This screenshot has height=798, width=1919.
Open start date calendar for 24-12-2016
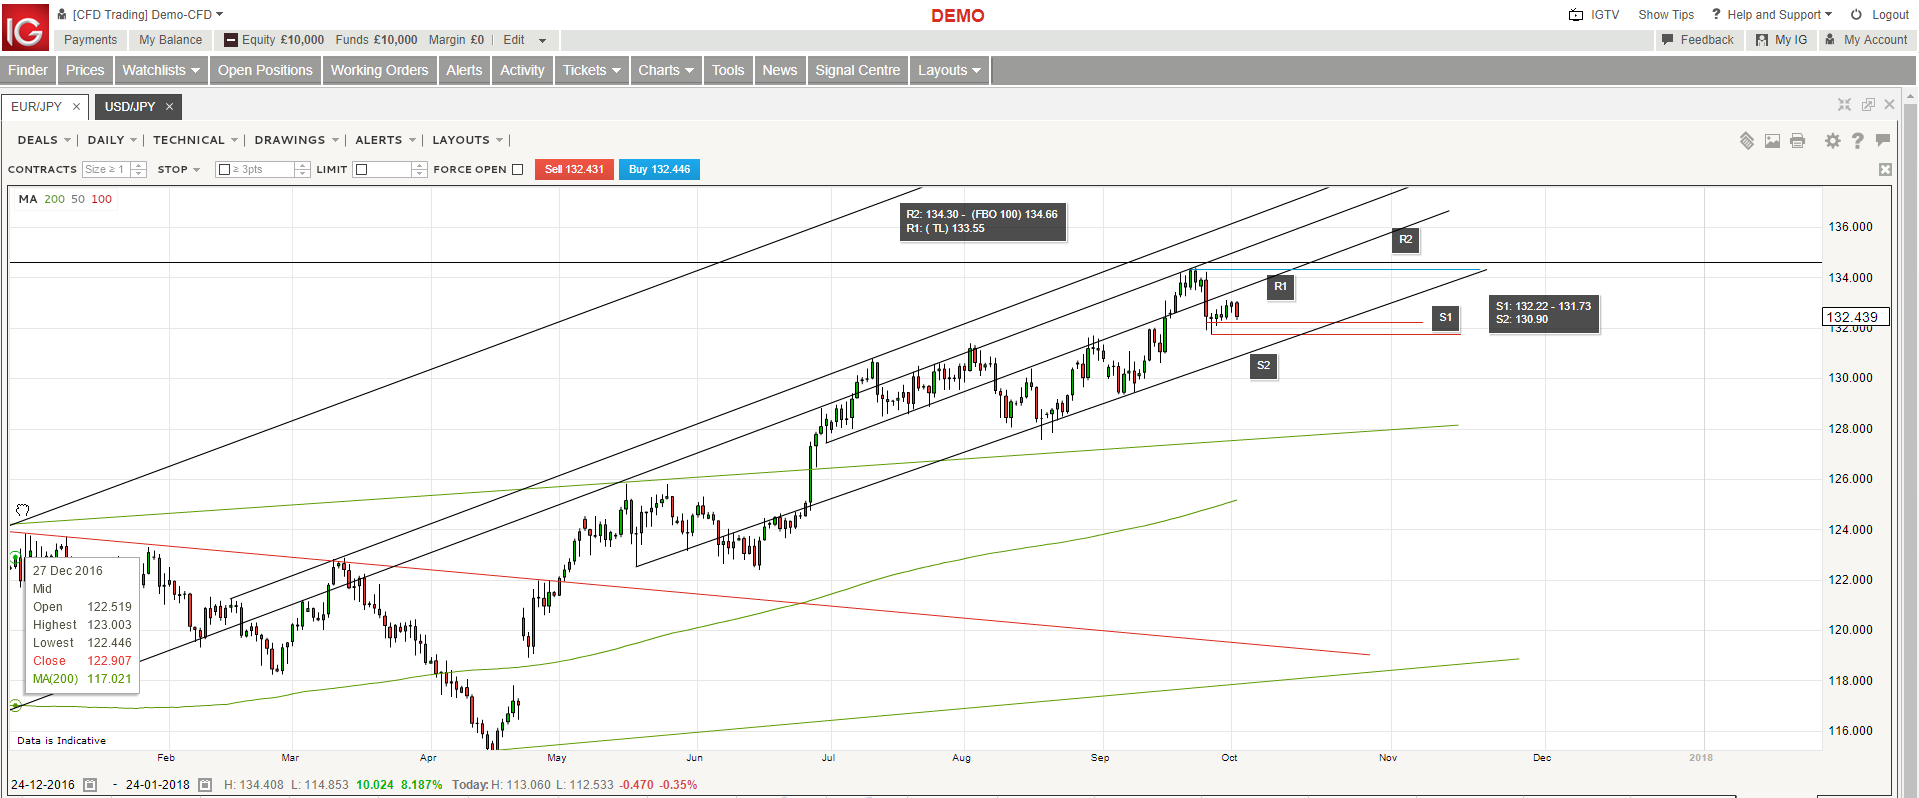(90, 785)
